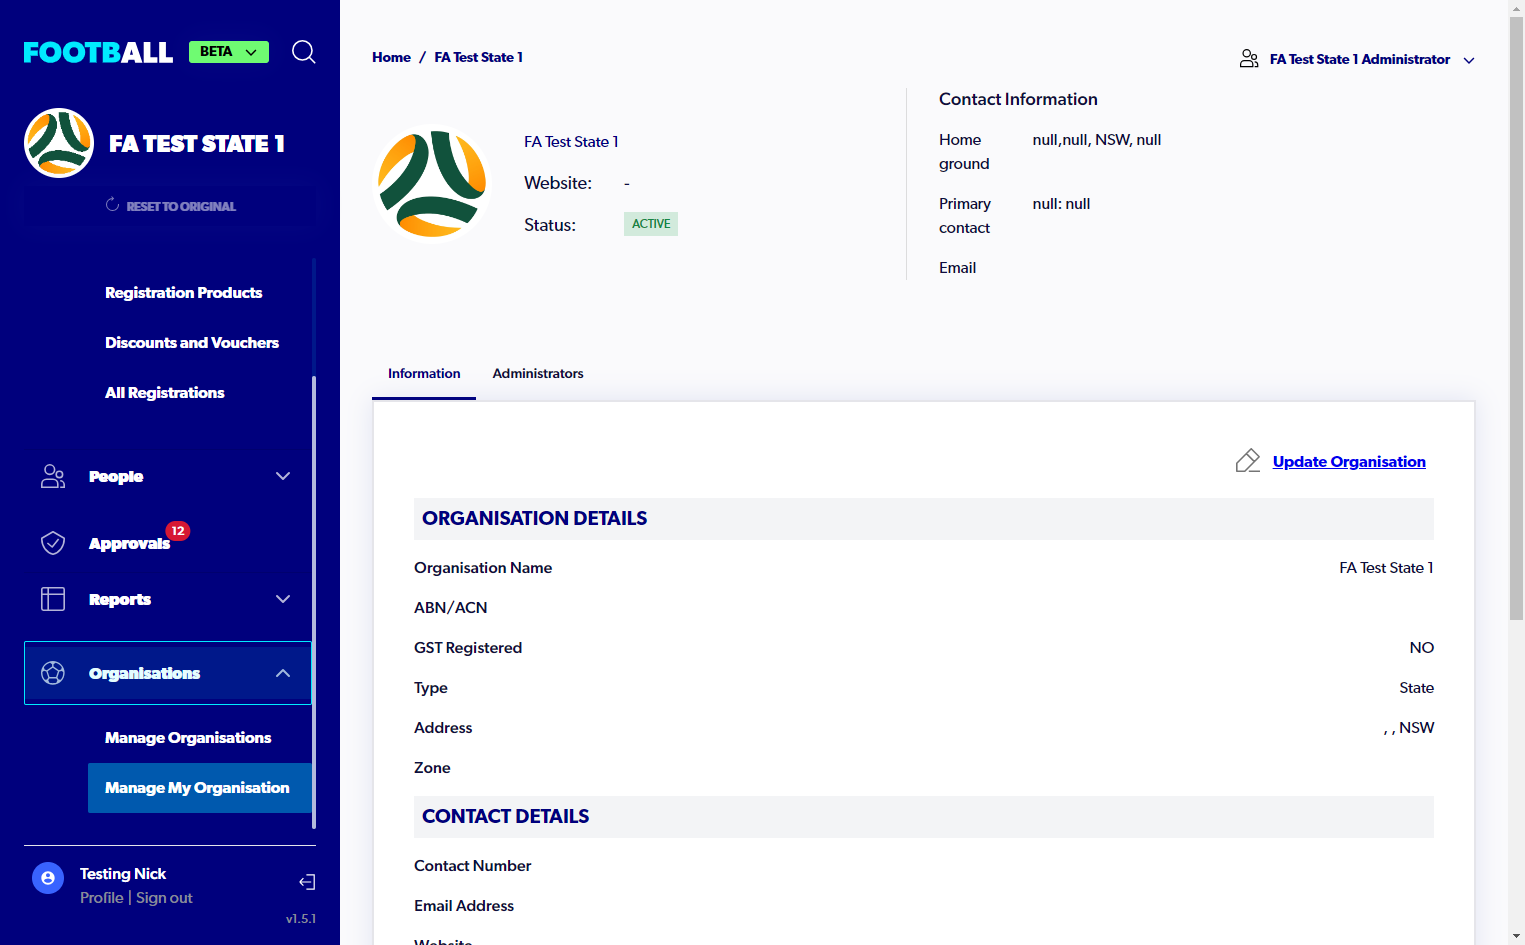Click the sidebar vertical scrollbar
Screen dimensions: 1525x945
(314, 600)
